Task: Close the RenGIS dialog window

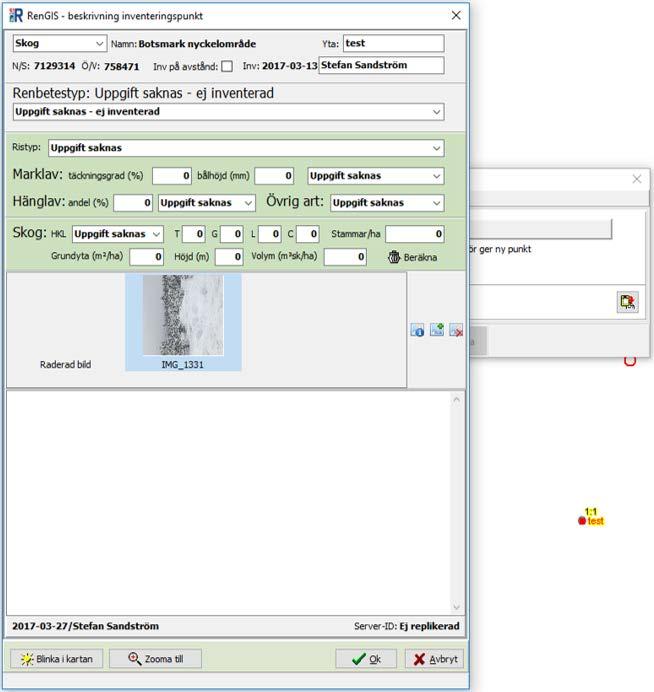Action: (456, 15)
